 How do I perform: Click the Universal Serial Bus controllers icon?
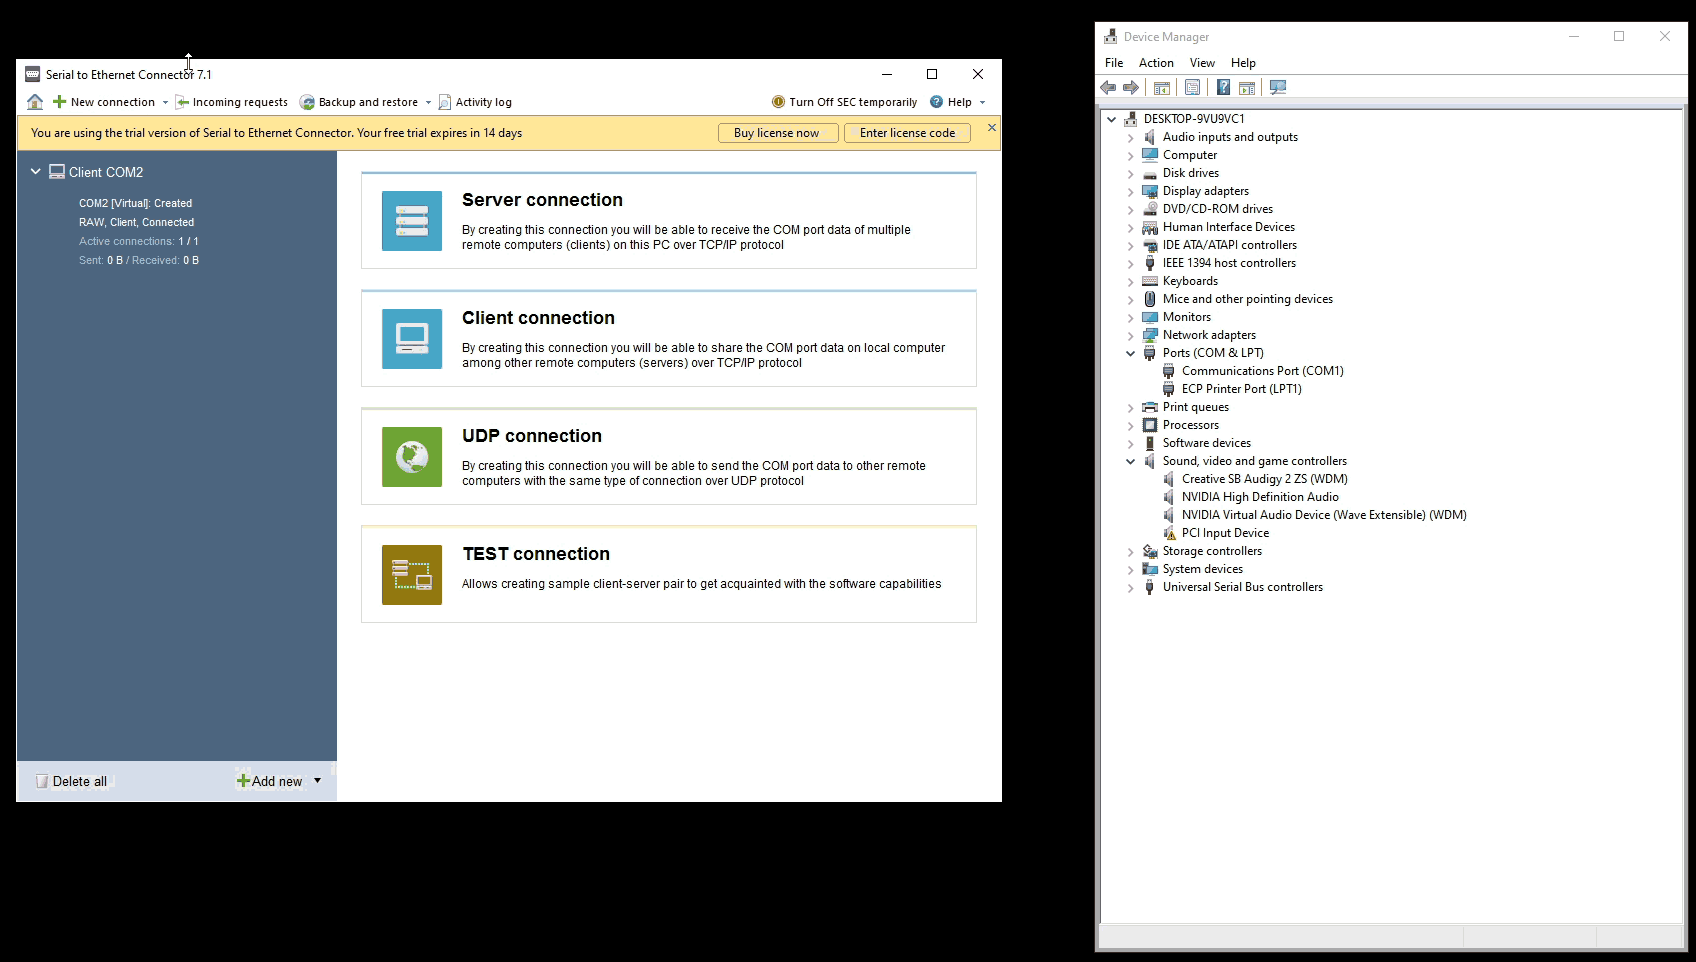(1150, 587)
